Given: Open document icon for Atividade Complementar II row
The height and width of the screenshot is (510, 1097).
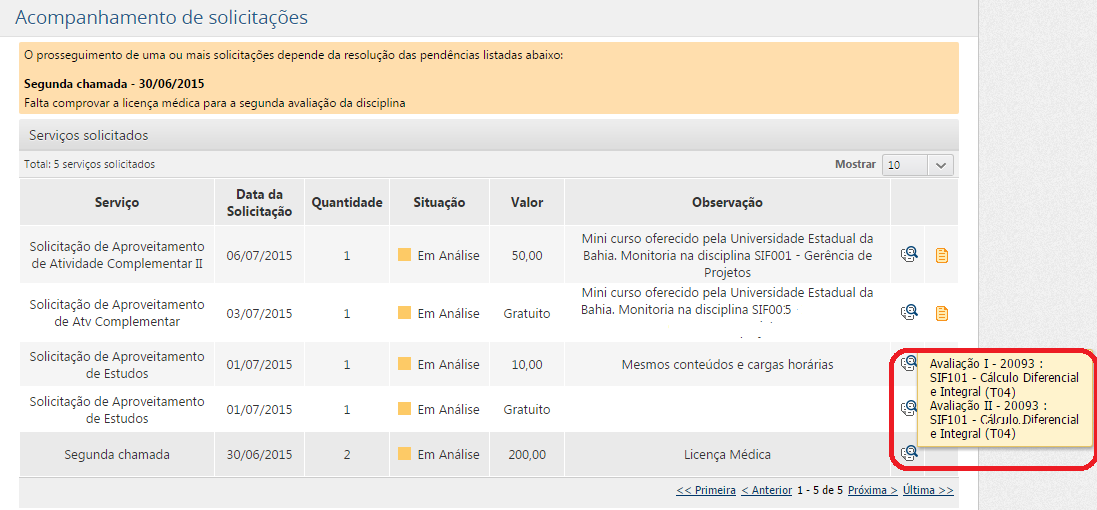Looking at the screenshot, I should tap(941, 255).
